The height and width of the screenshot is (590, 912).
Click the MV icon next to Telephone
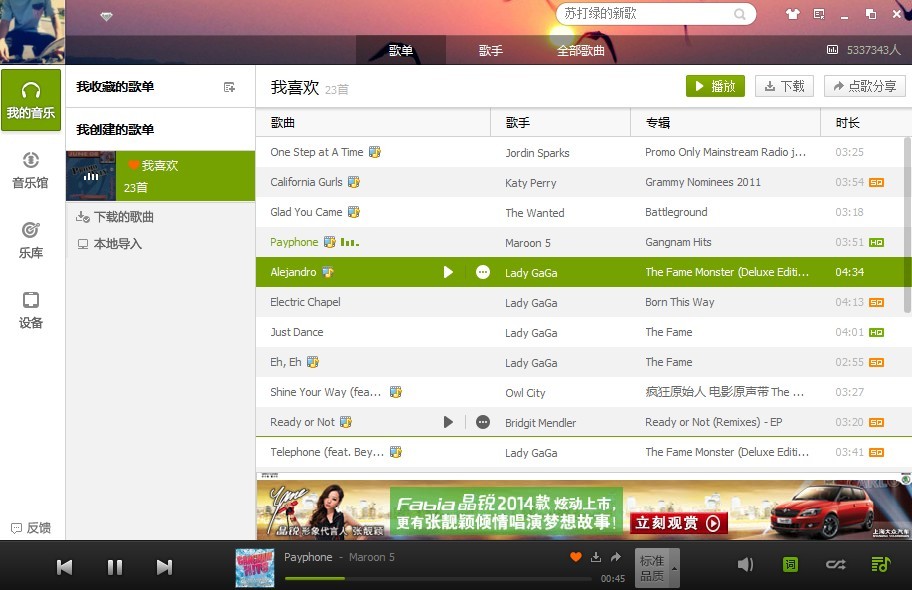(396, 452)
